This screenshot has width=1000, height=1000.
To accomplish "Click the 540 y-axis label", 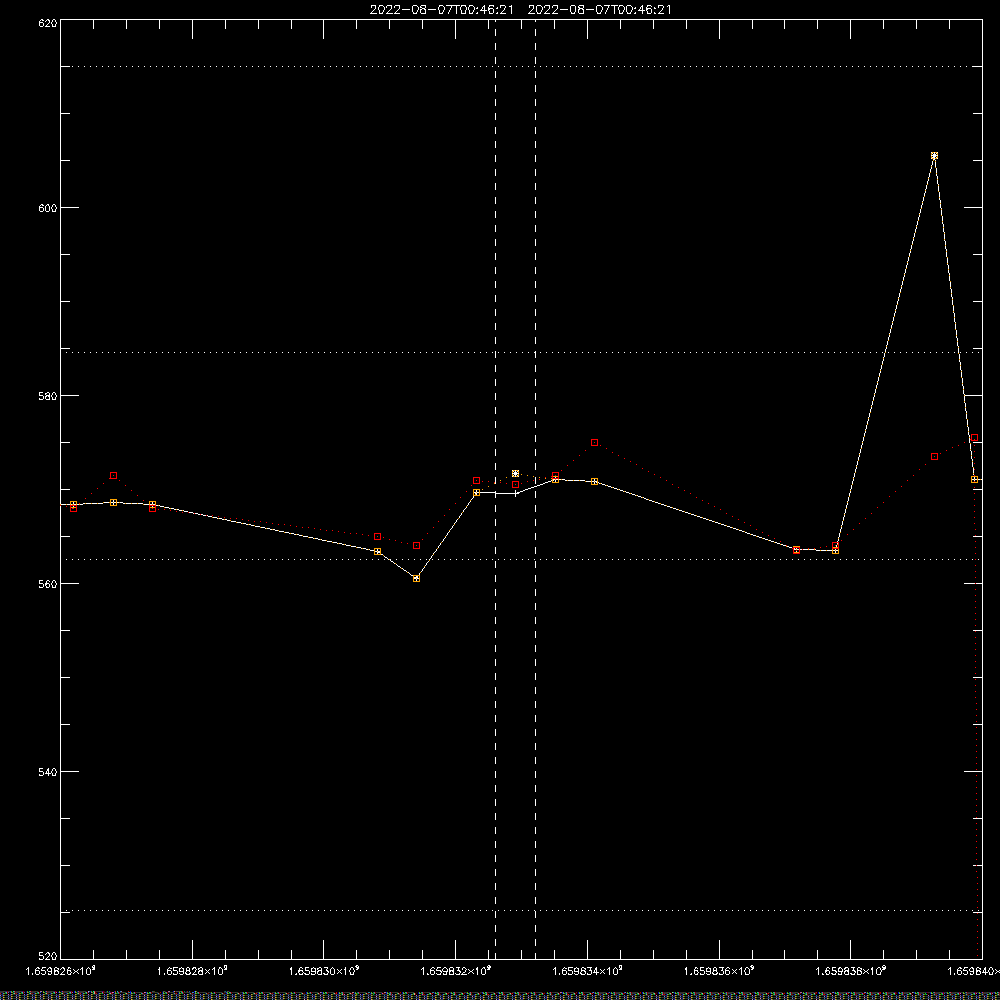I will coord(48,772).
